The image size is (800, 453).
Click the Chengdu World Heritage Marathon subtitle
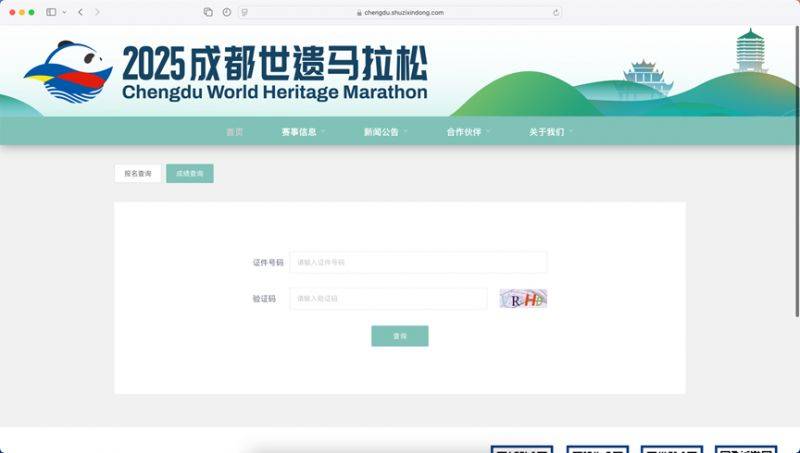click(275, 92)
